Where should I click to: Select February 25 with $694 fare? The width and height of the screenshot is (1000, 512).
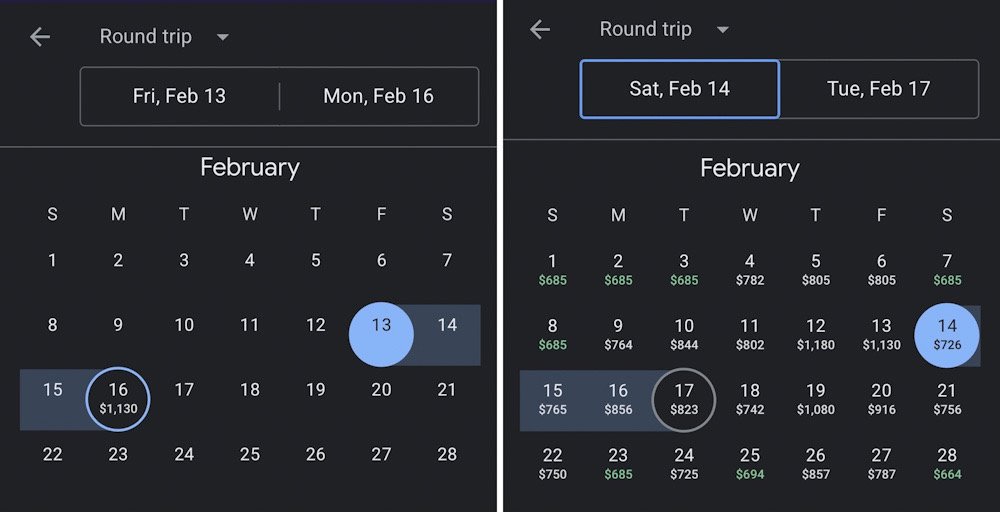point(750,464)
